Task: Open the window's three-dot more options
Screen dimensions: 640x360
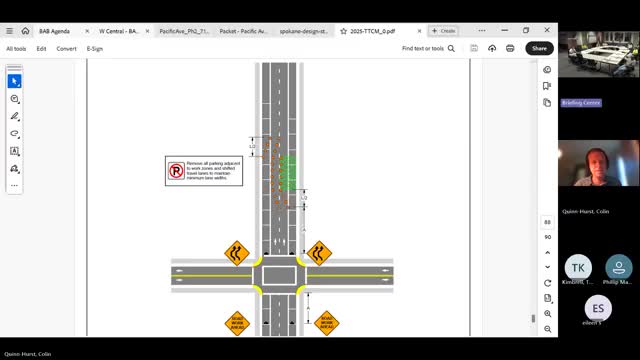Action: point(482,31)
